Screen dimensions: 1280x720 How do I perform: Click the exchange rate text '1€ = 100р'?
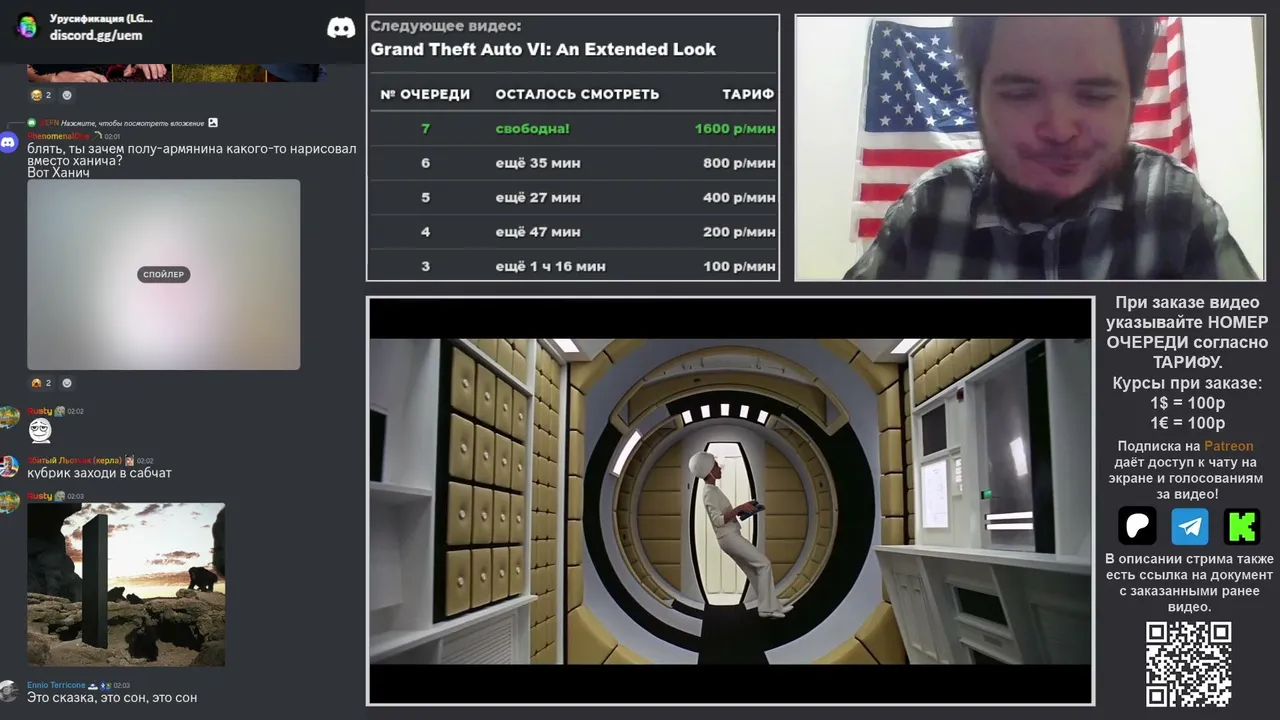coord(1187,423)
